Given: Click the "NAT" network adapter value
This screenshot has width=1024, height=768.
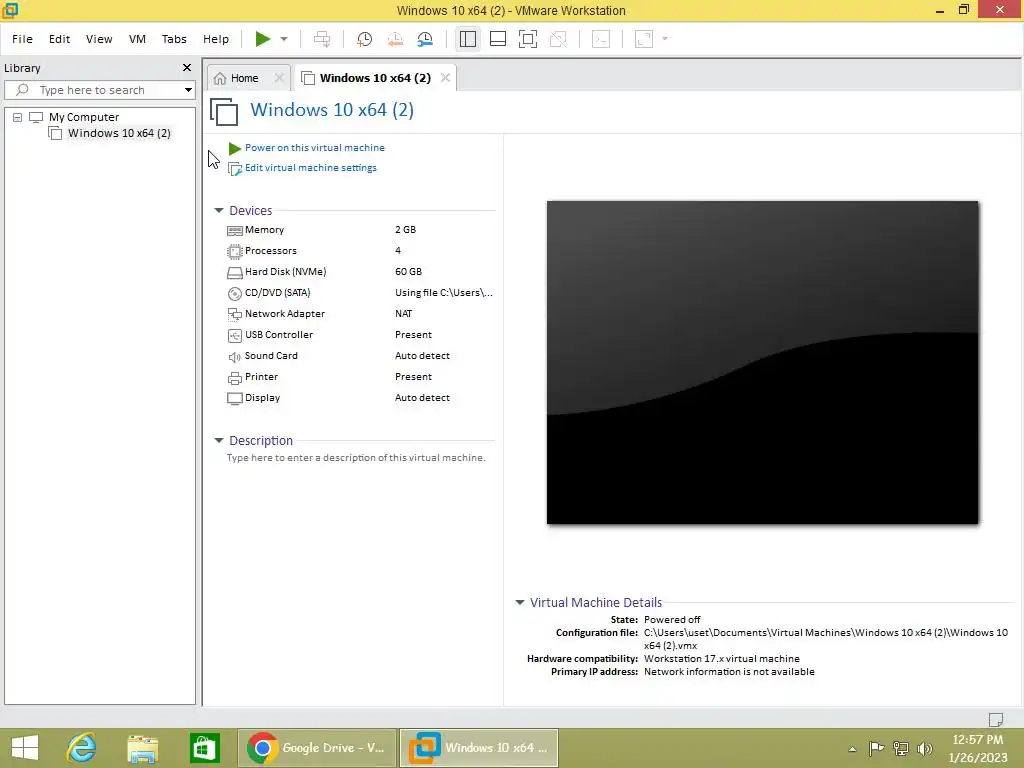Looking at the screenshot, I should [x=404, y=314].
